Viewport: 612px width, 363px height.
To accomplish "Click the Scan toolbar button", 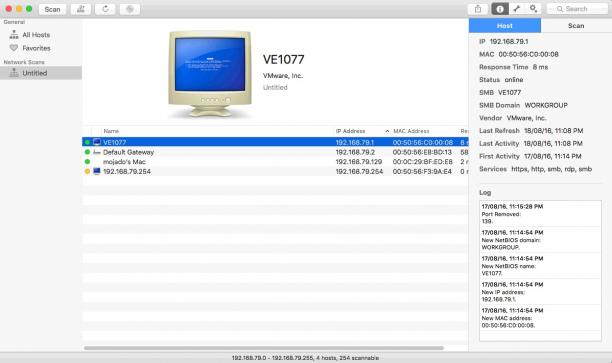I will tap(52, 9).
